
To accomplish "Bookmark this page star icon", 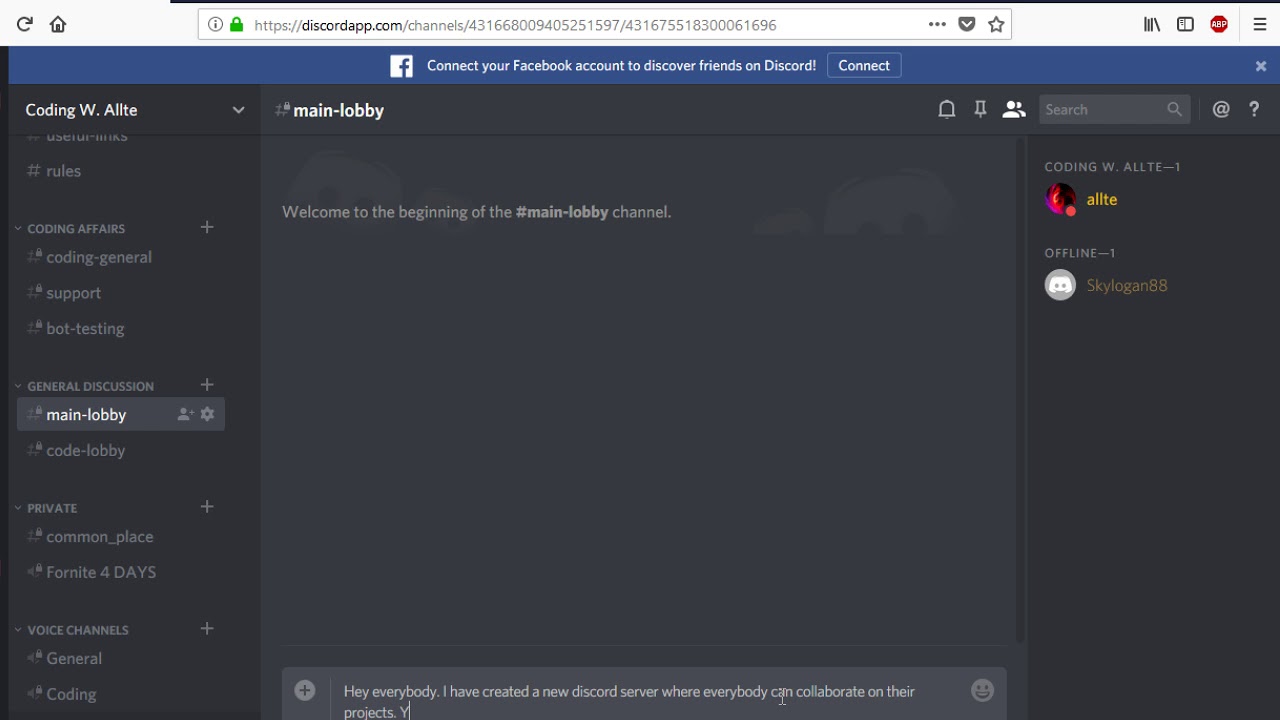I will coord(996,25).
